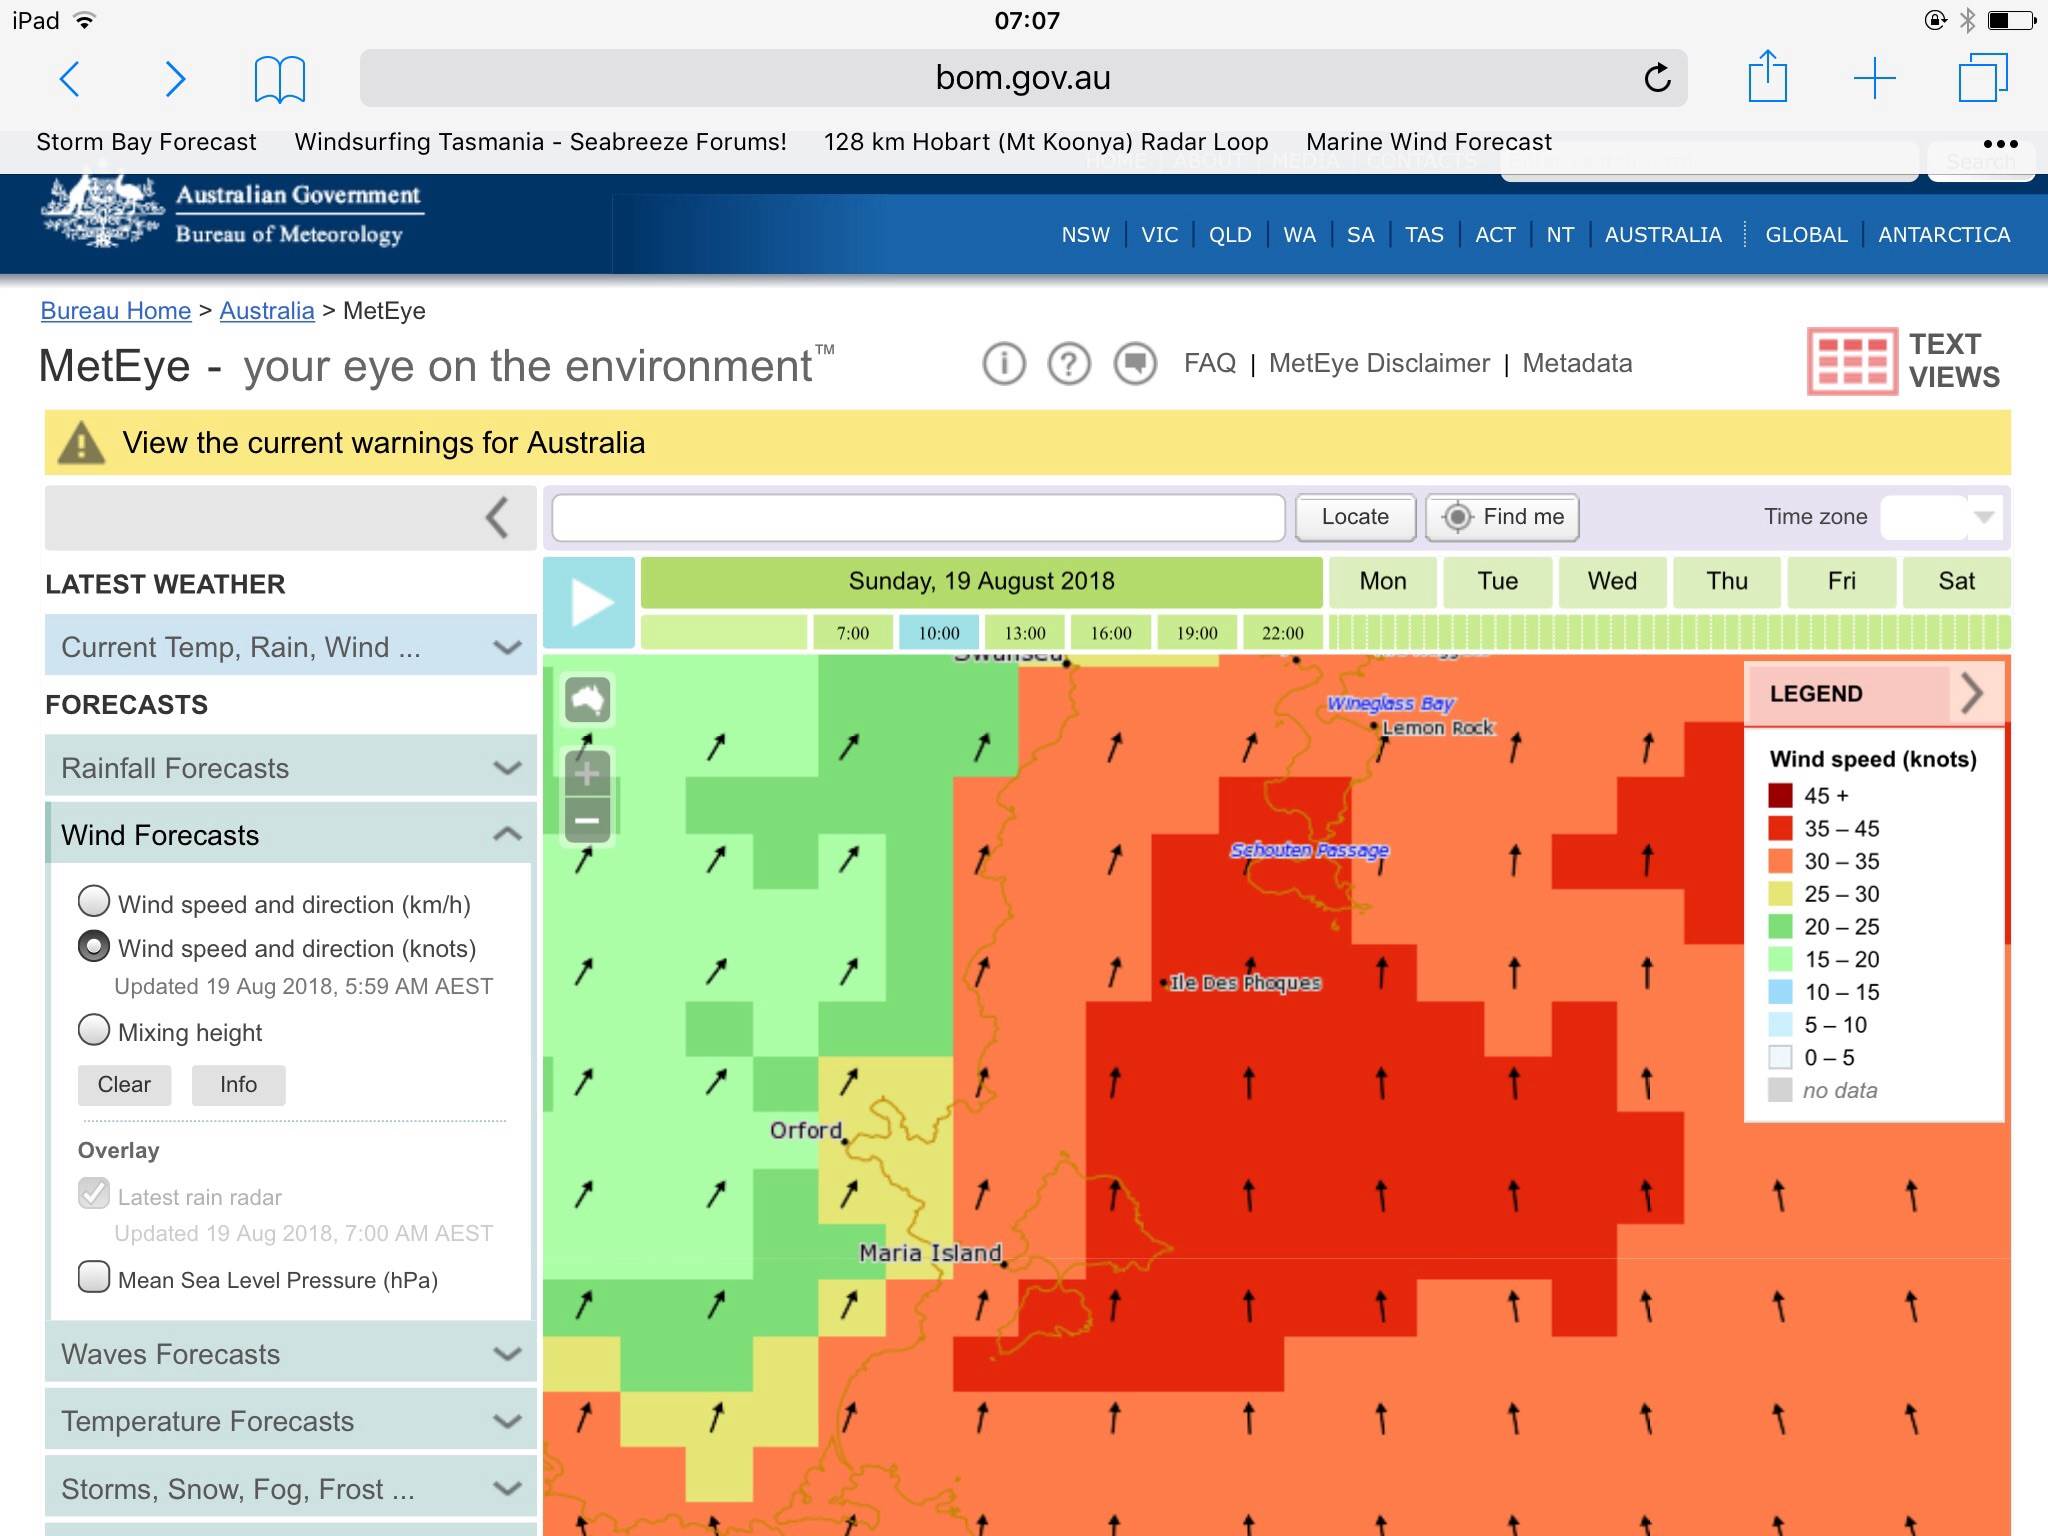Click the map zoom out minus icon

[587, 820]
